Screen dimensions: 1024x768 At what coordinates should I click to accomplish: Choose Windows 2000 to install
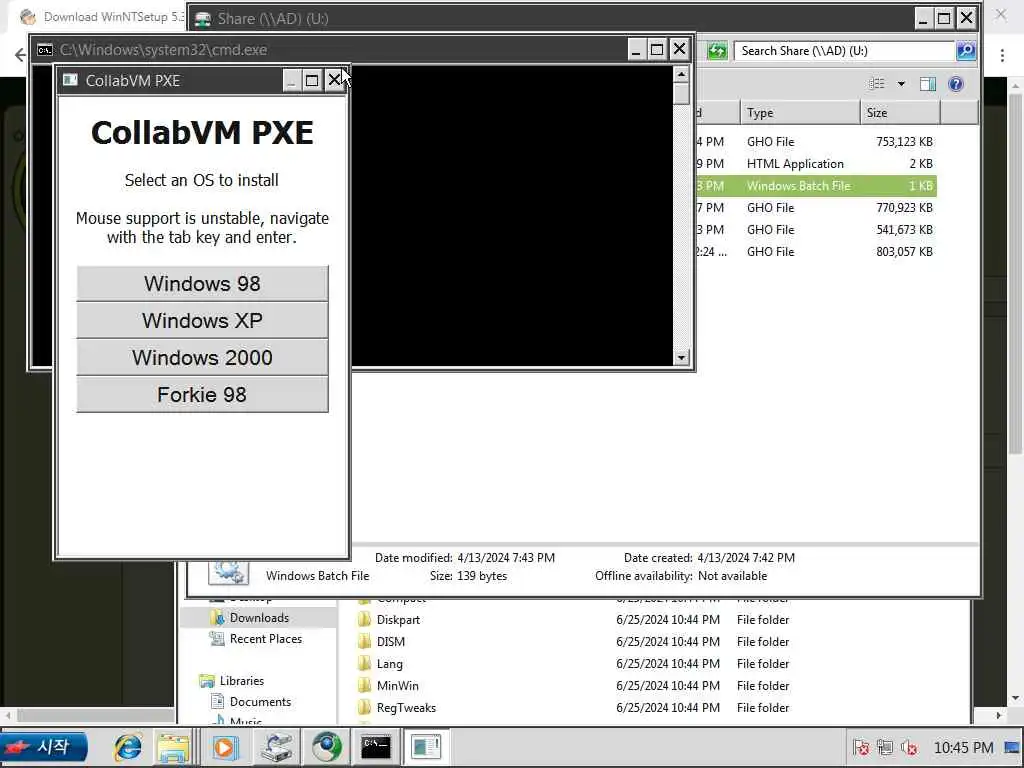click(x=202, y=357)
